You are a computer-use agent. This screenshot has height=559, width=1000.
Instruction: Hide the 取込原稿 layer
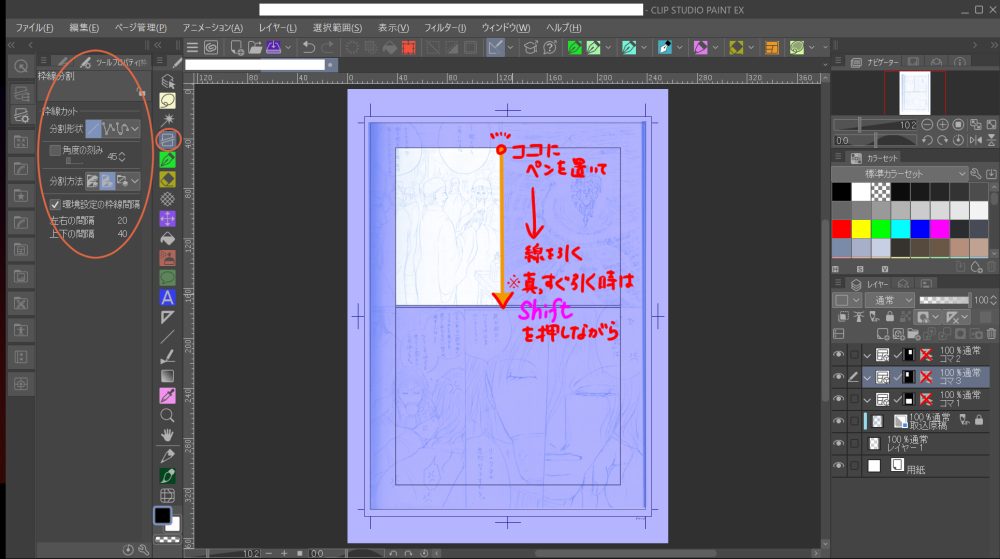(x=839, y=421)
